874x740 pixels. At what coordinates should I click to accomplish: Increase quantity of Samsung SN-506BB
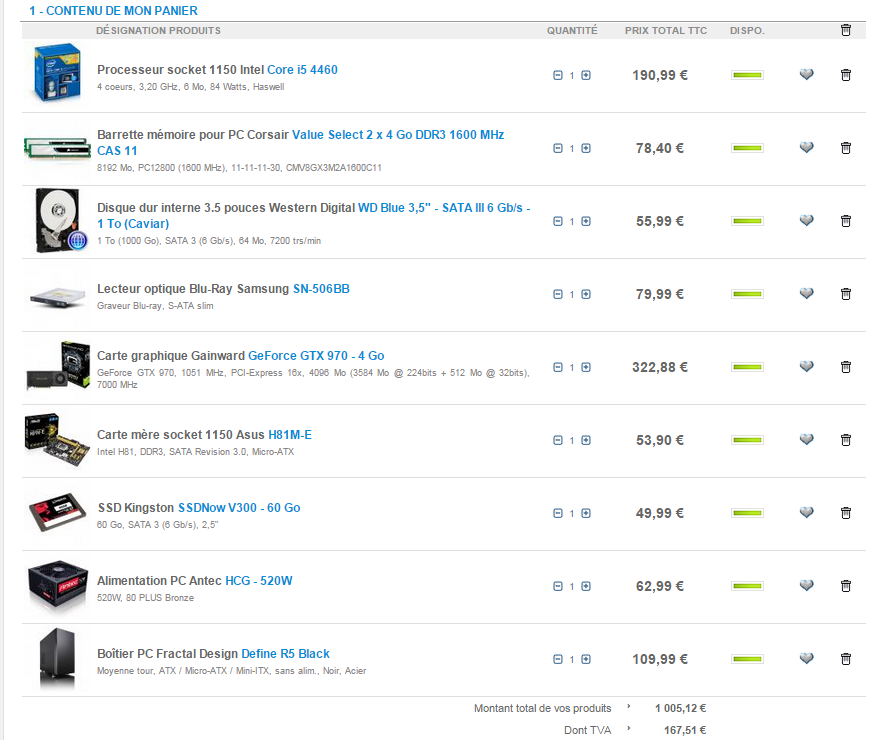pos(586,294)
